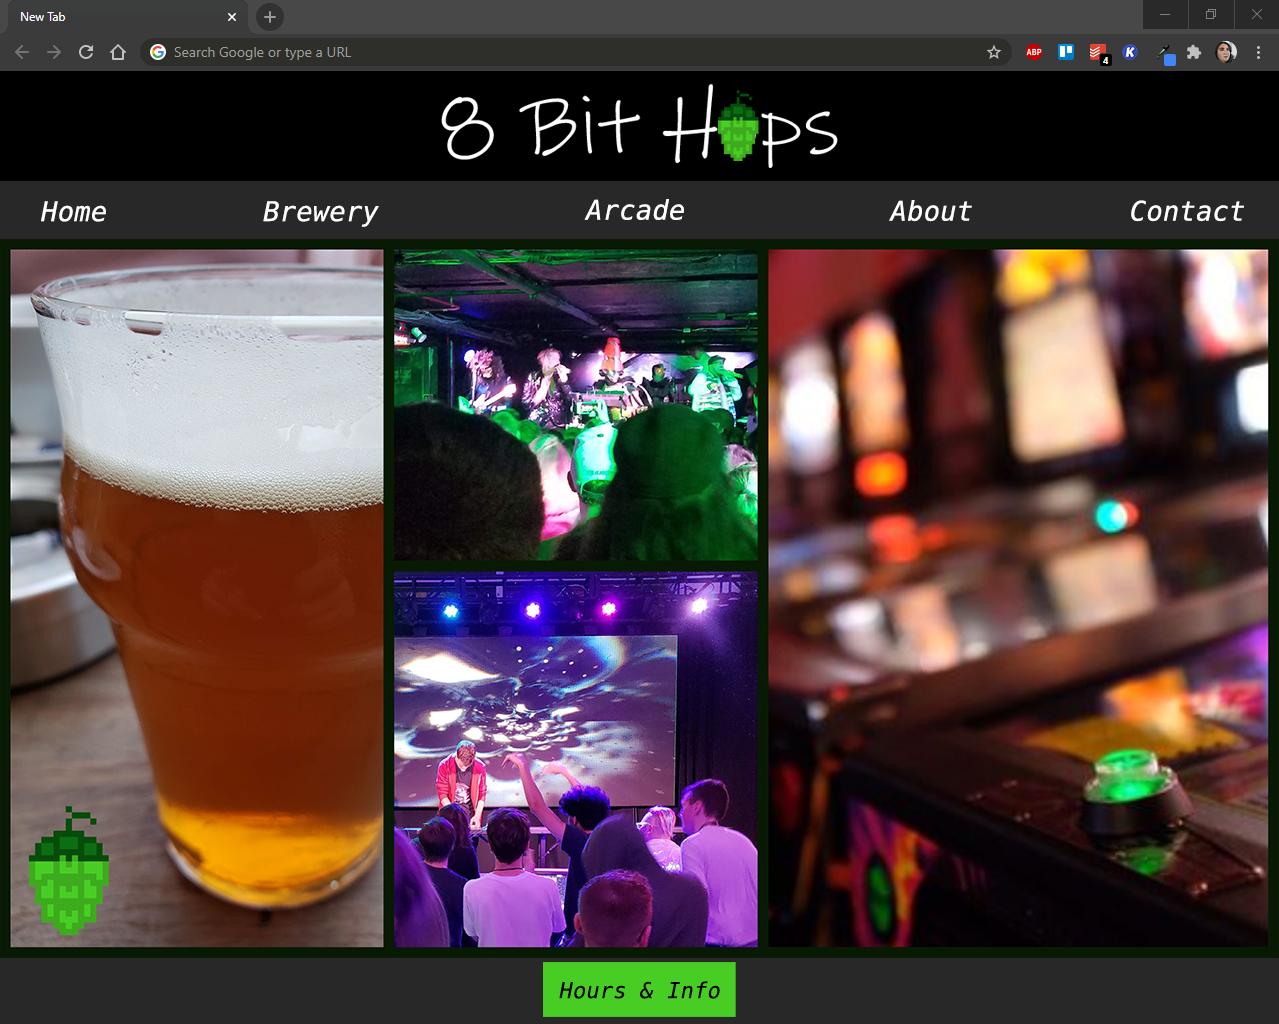Click the user profile avatar

1226,52
